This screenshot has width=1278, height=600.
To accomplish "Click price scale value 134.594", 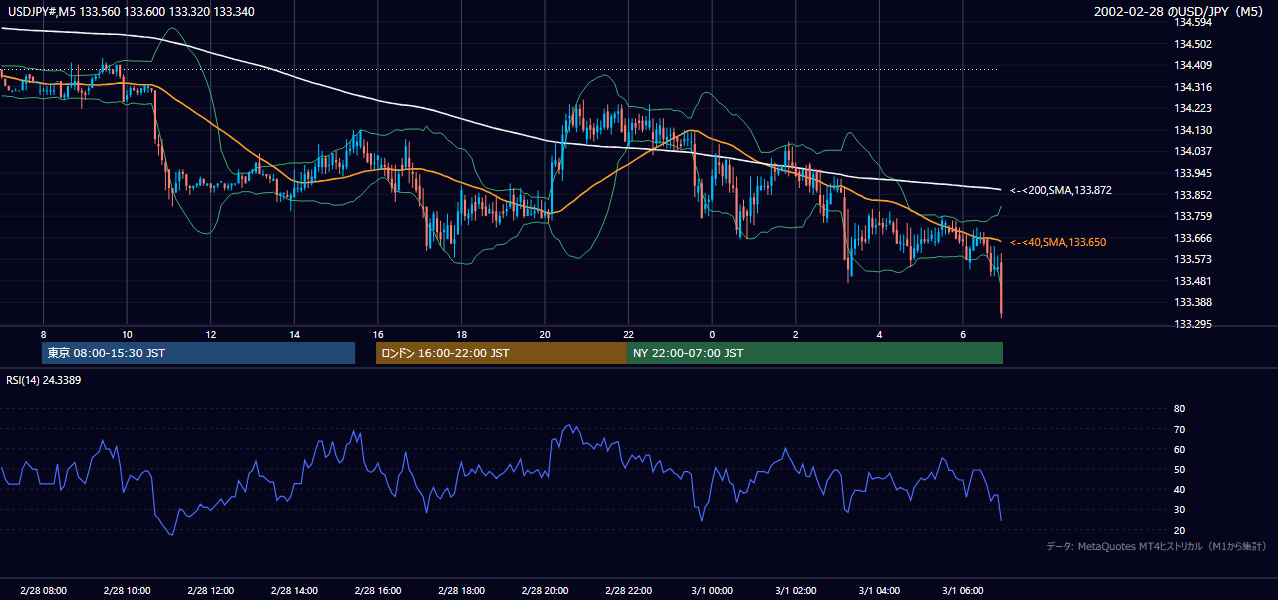I will pyautogui.click(x=1192, y=22).
